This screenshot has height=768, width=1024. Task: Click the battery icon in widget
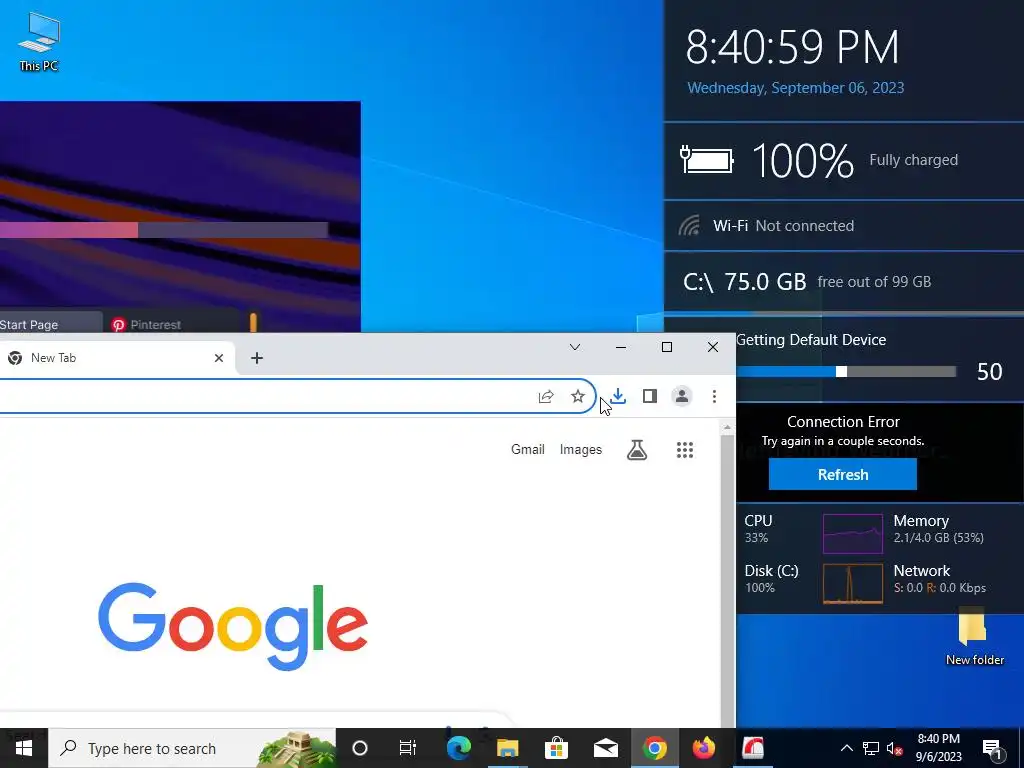707,160
